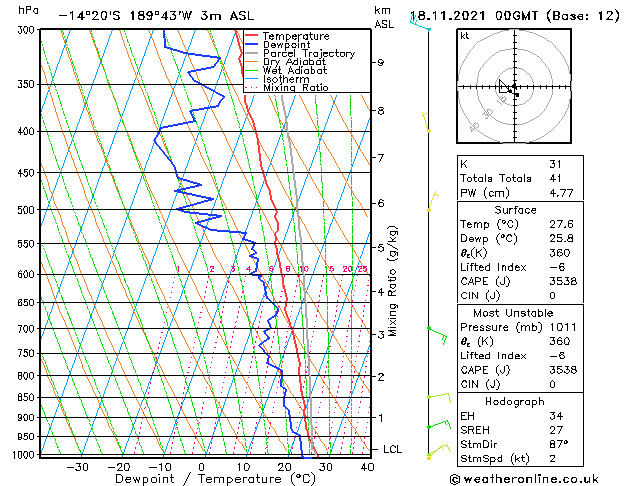The height and width of the screenshot is (486, 629).
Task: Click the 'LCL' marker label
Action: pos(392,450)
